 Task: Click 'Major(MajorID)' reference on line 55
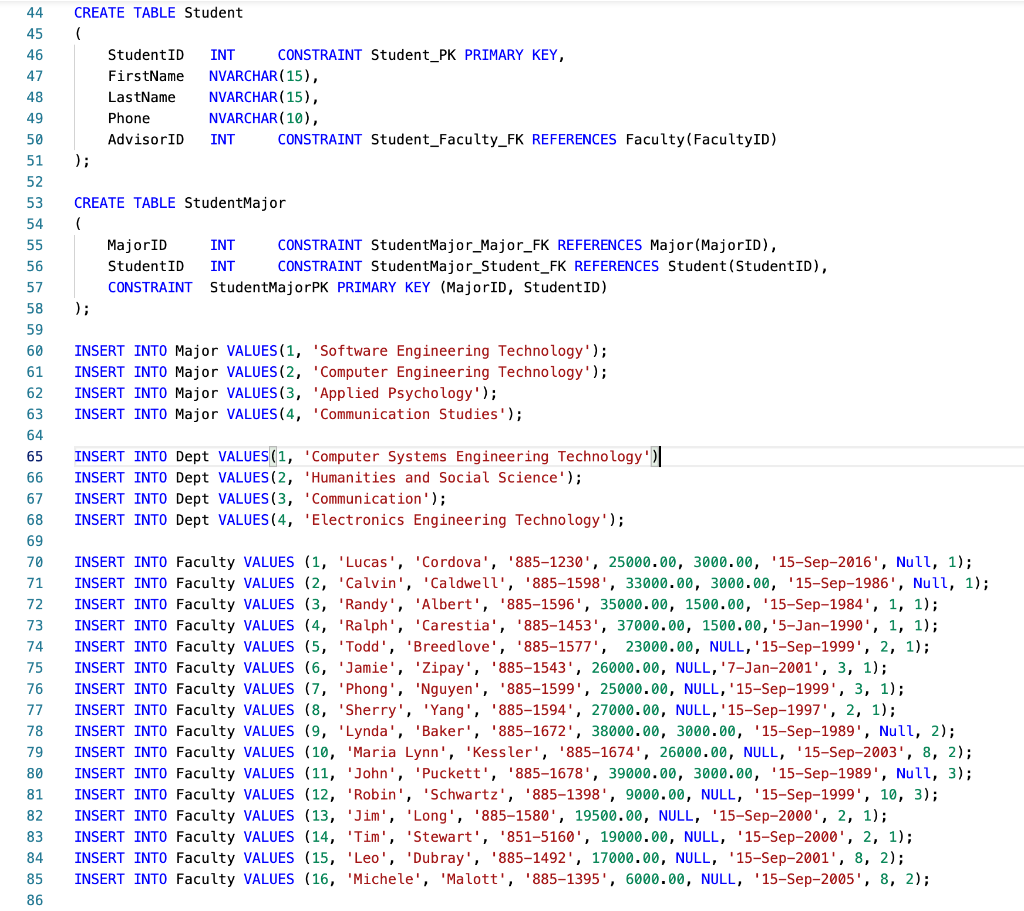click(710, 246)
